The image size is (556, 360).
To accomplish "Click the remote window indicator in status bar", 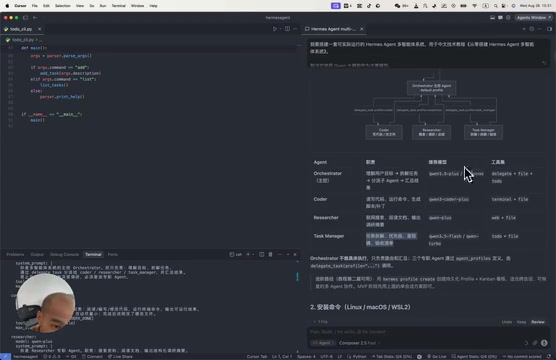I will [5, 356].
